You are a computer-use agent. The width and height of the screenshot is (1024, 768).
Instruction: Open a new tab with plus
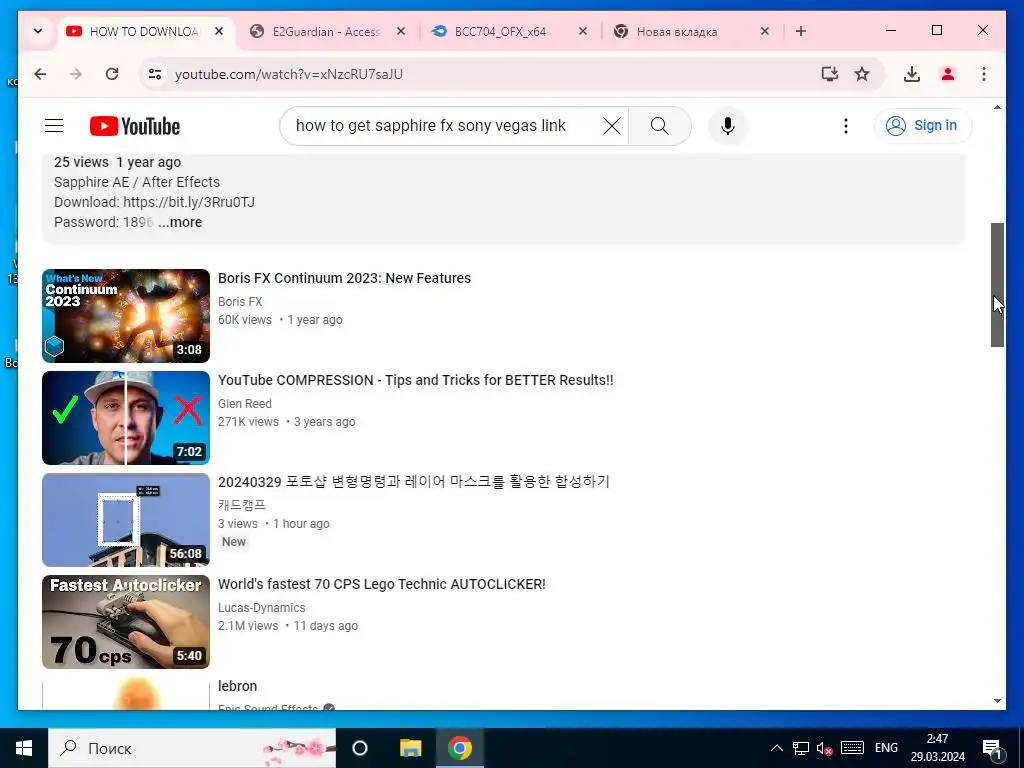[801, 31]
